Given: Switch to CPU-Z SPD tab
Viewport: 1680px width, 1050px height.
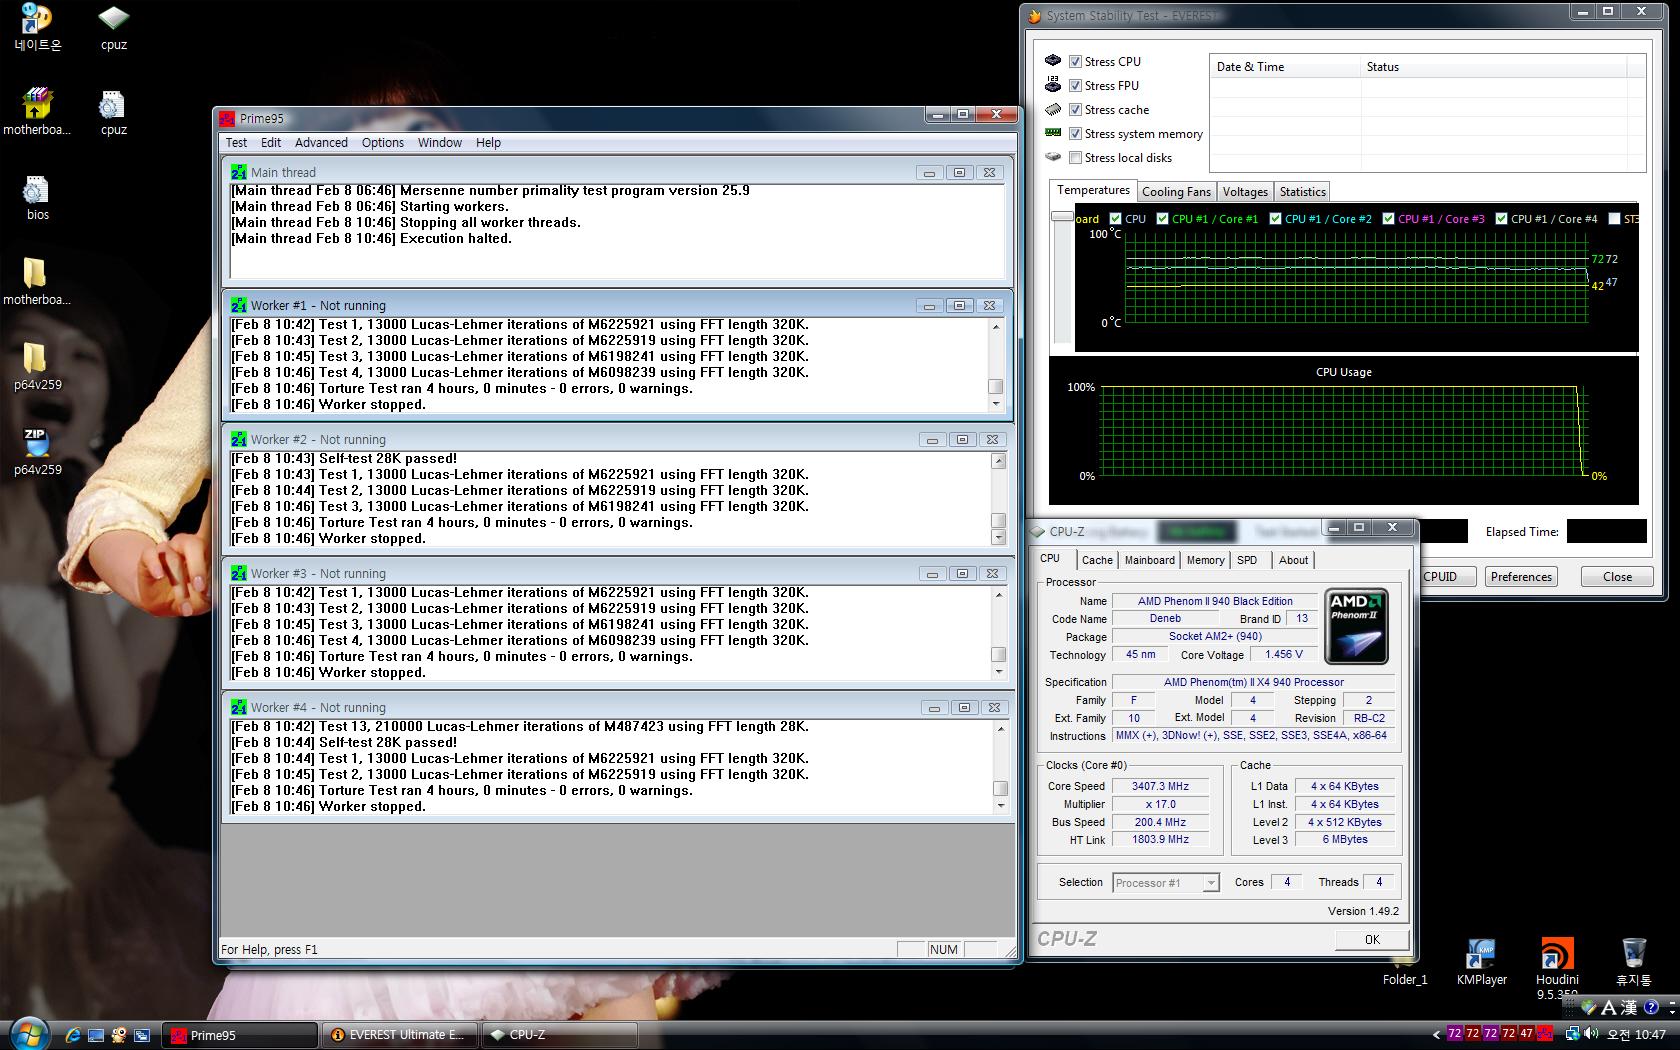Looking at the screenshot, I should [1247, 560].
